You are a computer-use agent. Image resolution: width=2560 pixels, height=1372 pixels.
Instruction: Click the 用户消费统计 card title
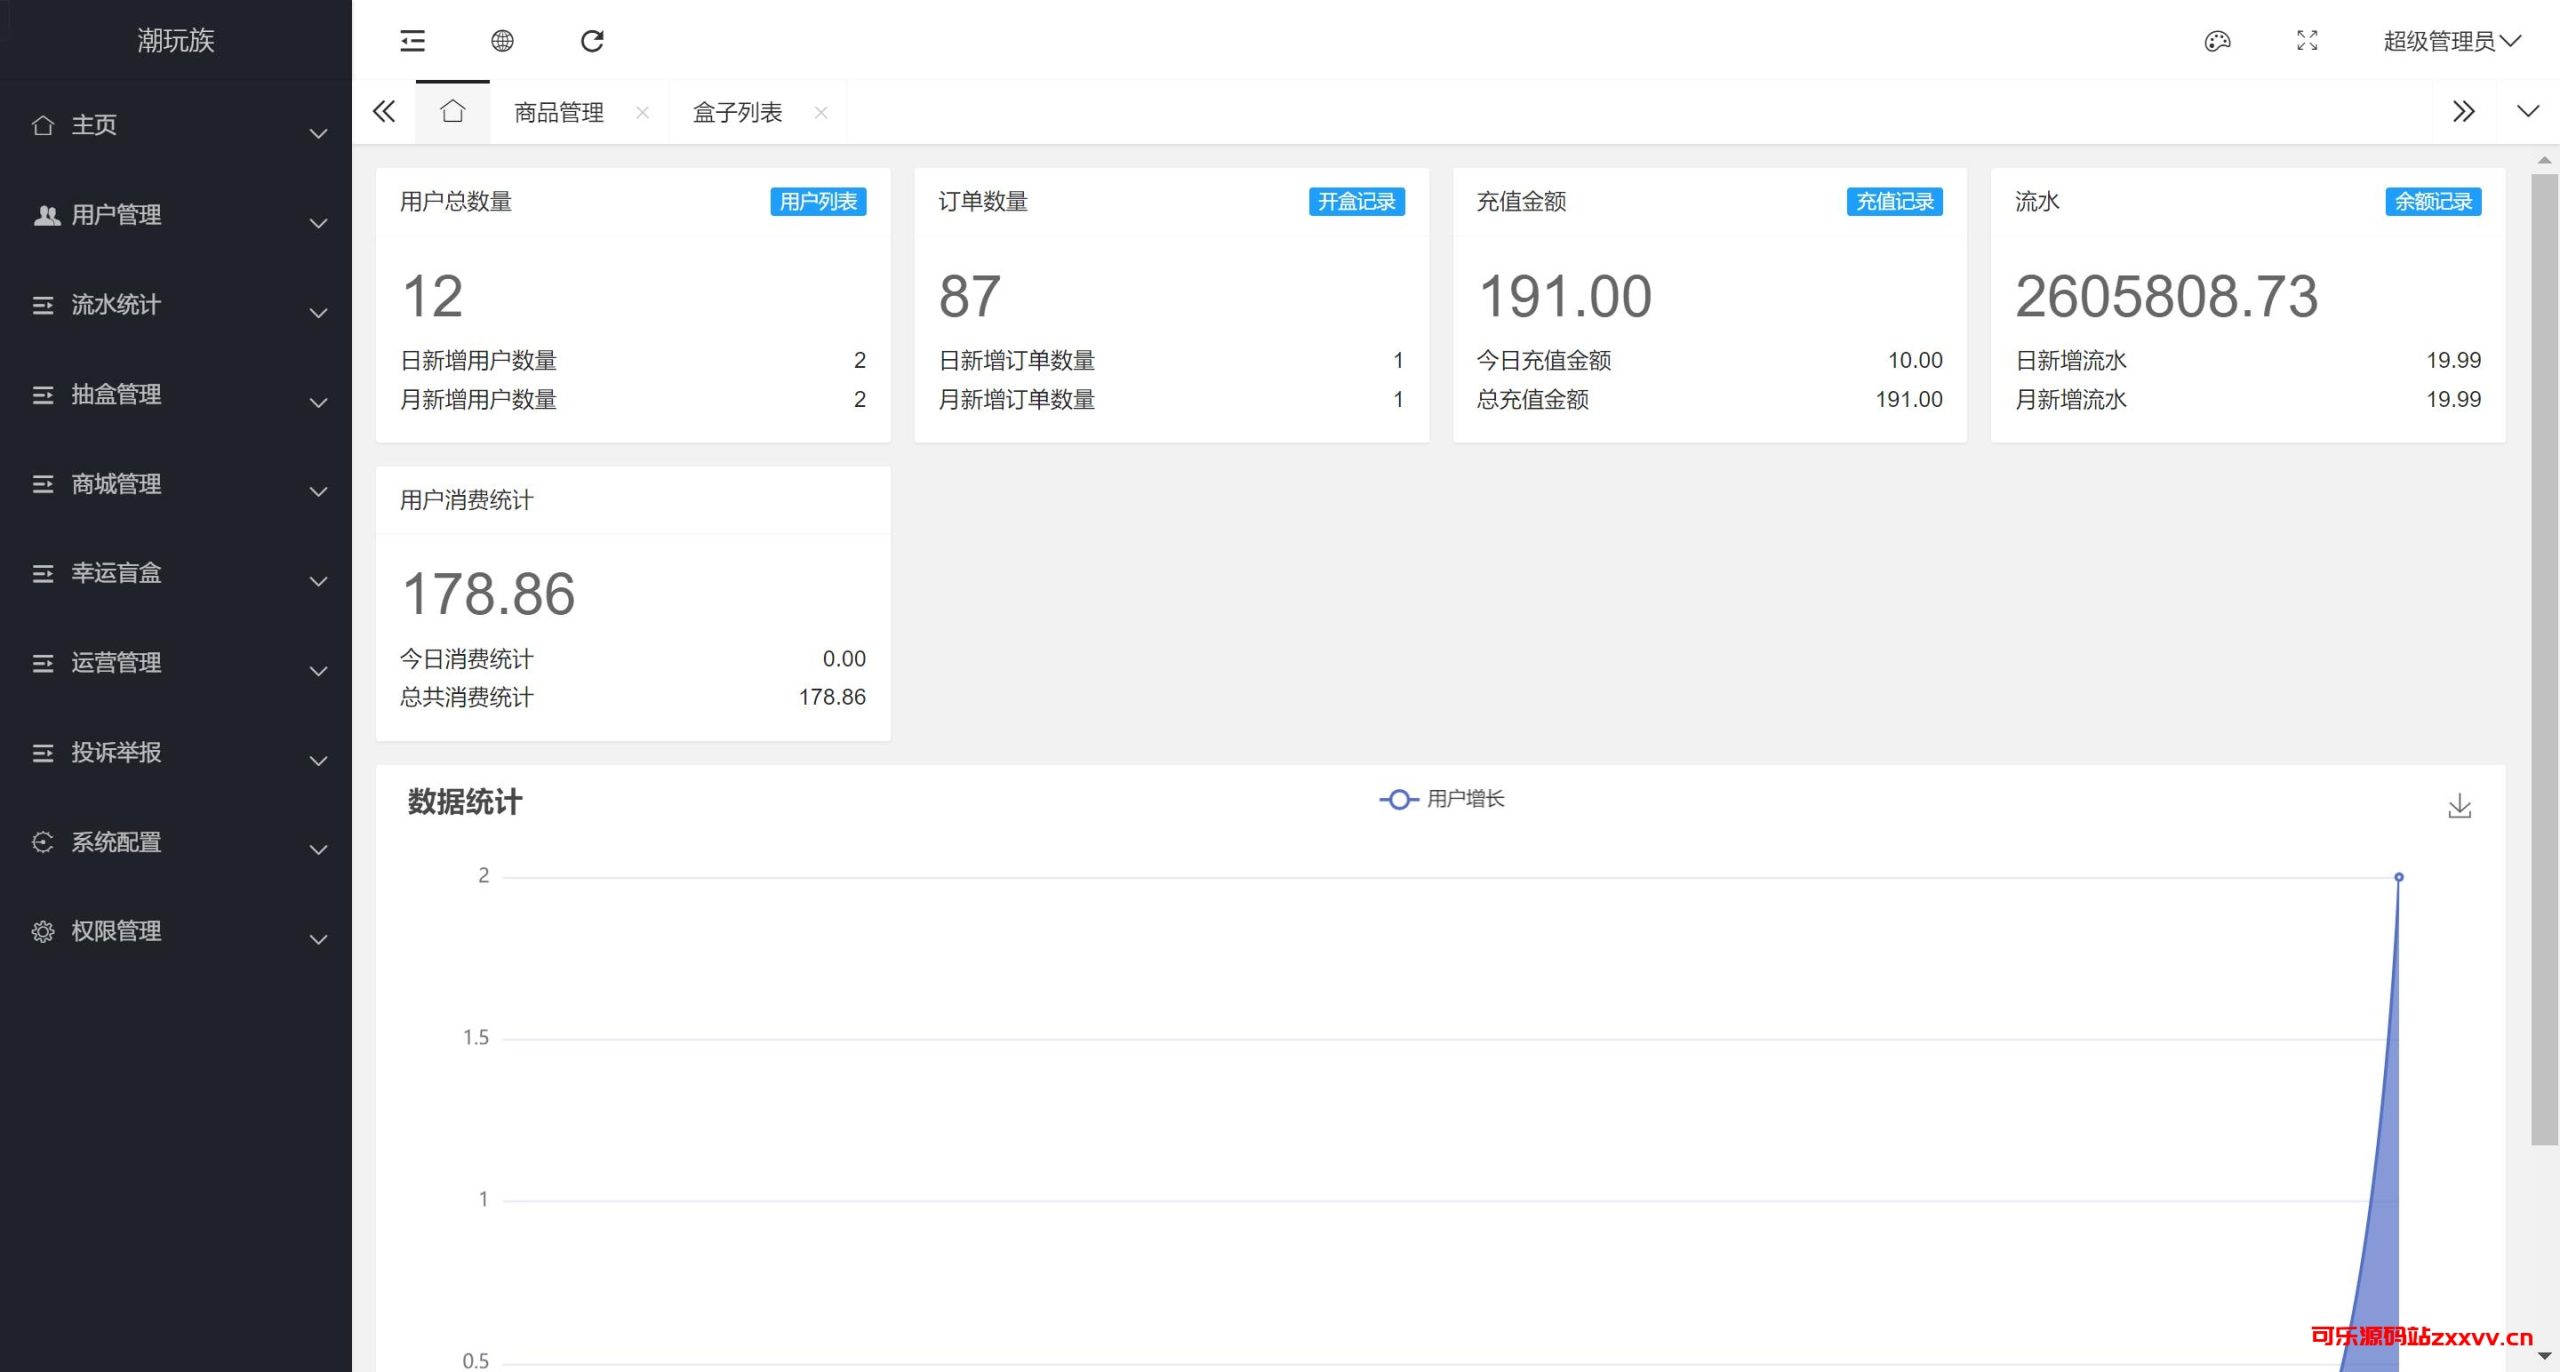coord(467,500)
